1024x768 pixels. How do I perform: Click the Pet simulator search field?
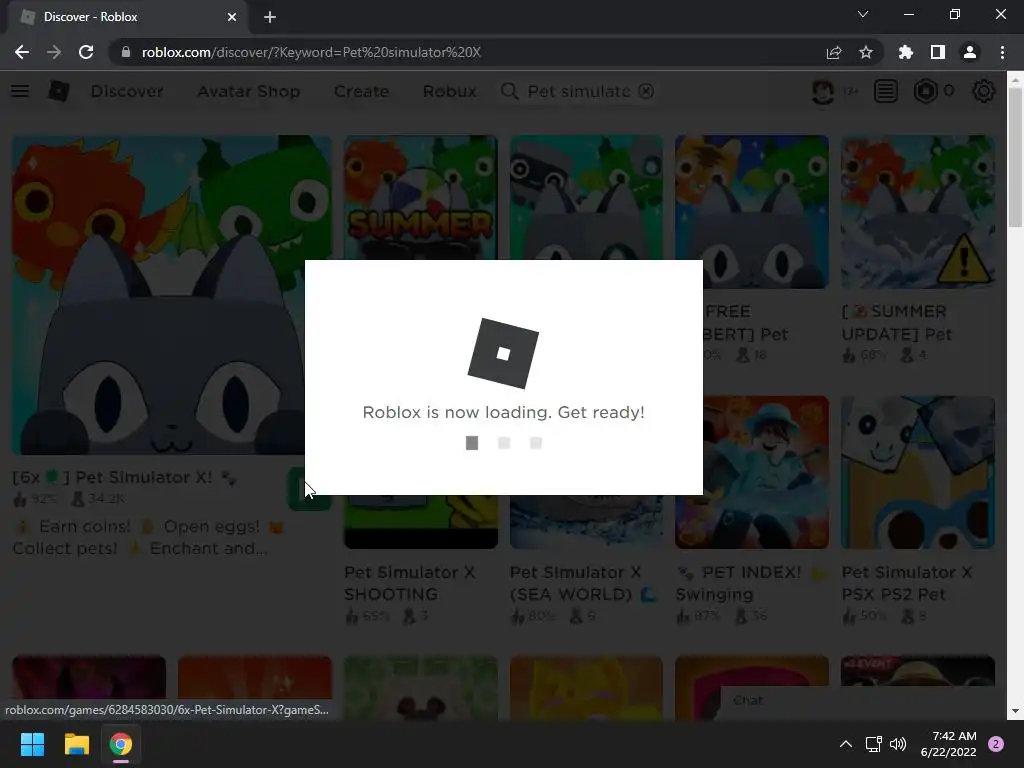pos(579,91)
